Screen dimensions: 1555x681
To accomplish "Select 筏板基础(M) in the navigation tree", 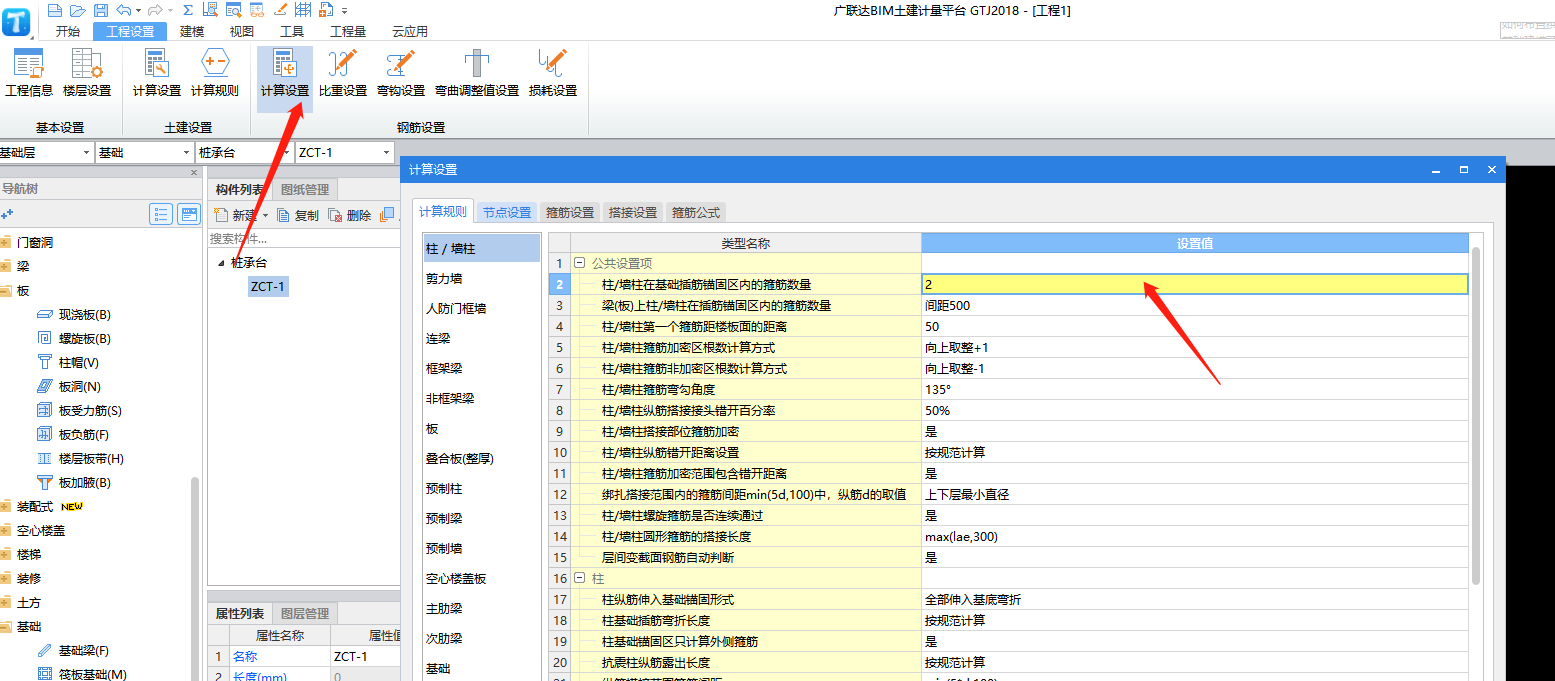I will (x=93, y=675).
